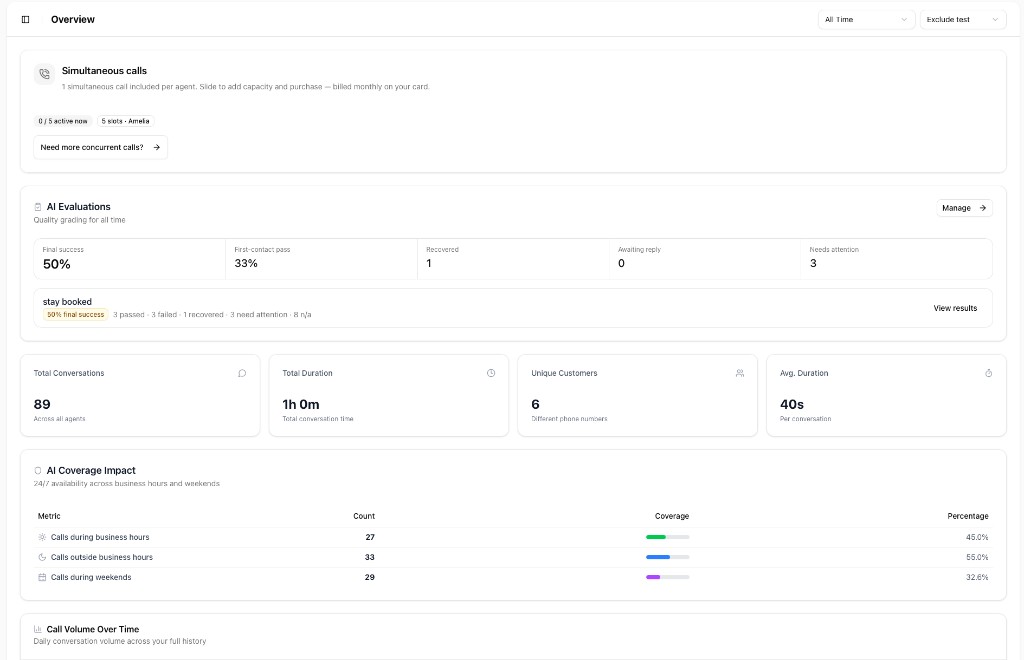Screen dimensions: 1024x660
Task: Click the calendar icon for weekend calls row
Action: point(42,577)
